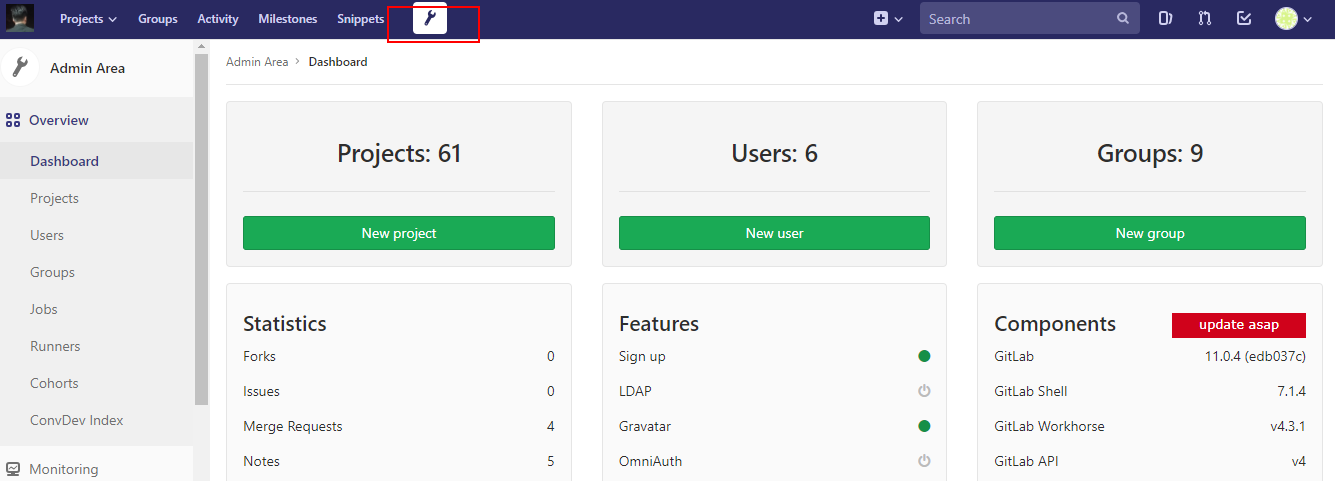Click the LDAP power-off status icon
This screenshot has width=1335, height=481.
924,391
